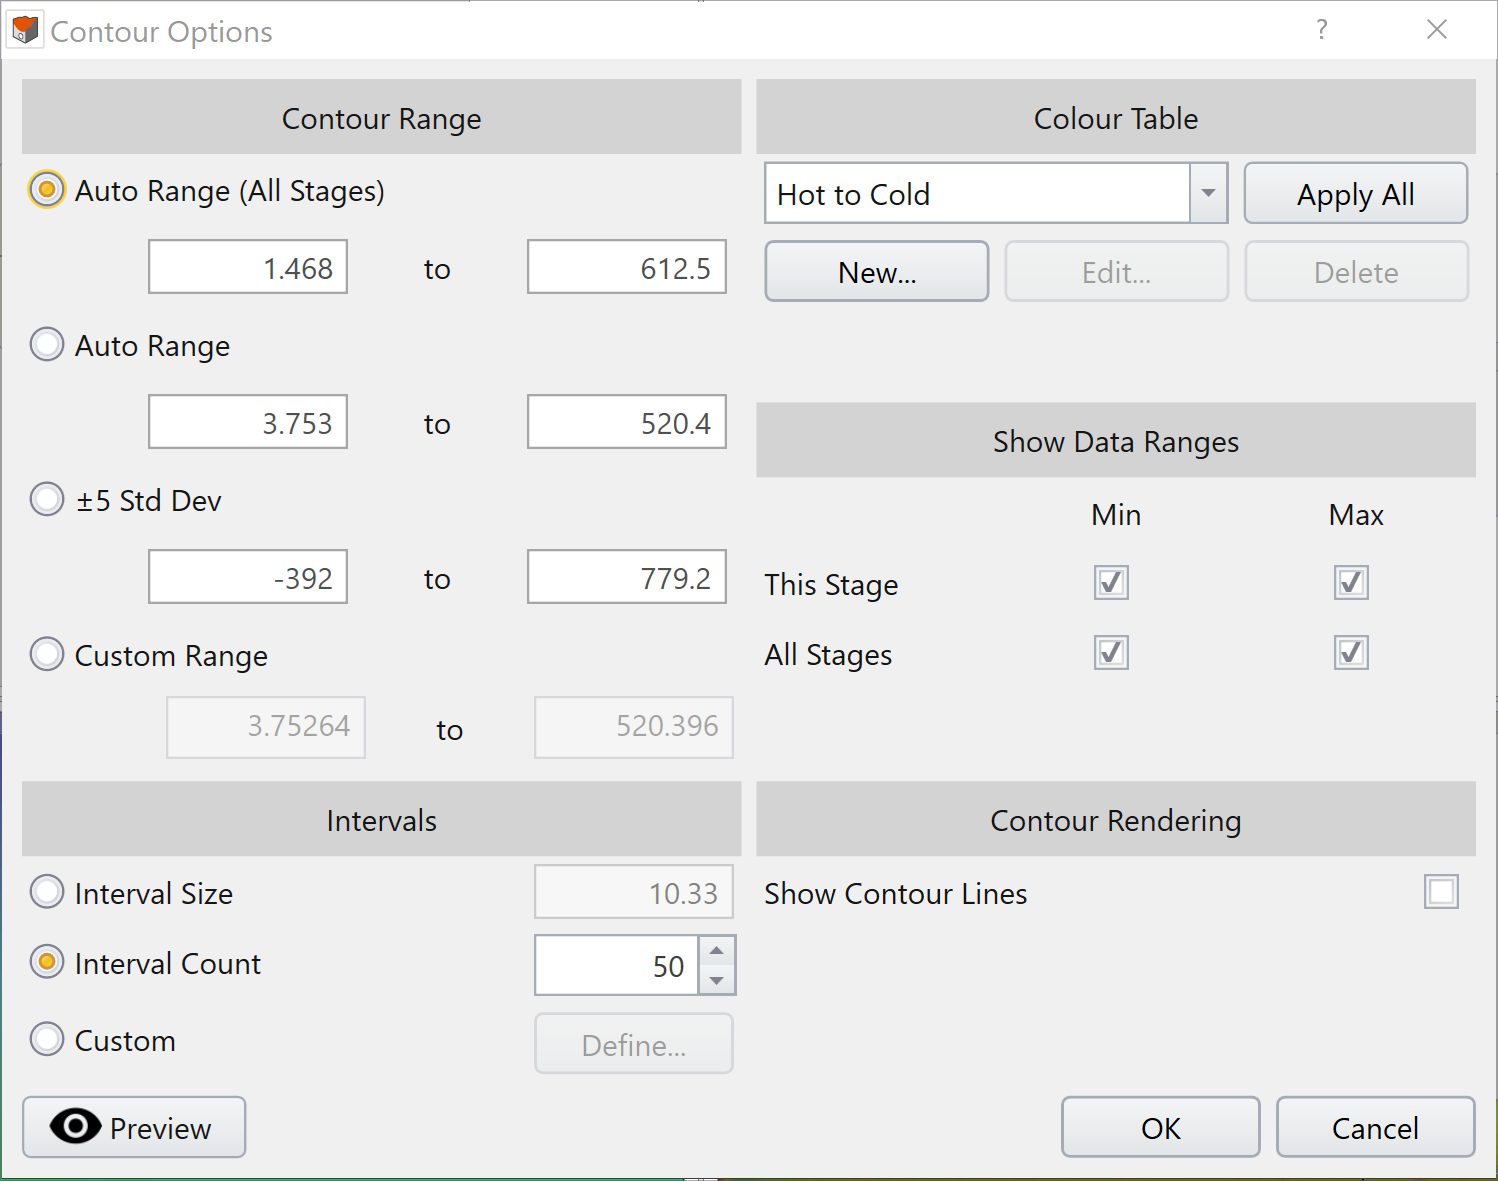
Task: Click the Preview eye button
Action: click(x=134, y=1127)
